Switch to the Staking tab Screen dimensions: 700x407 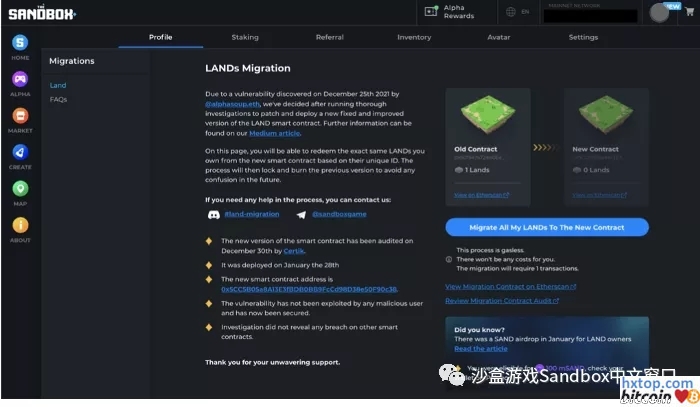click(245, 37)
